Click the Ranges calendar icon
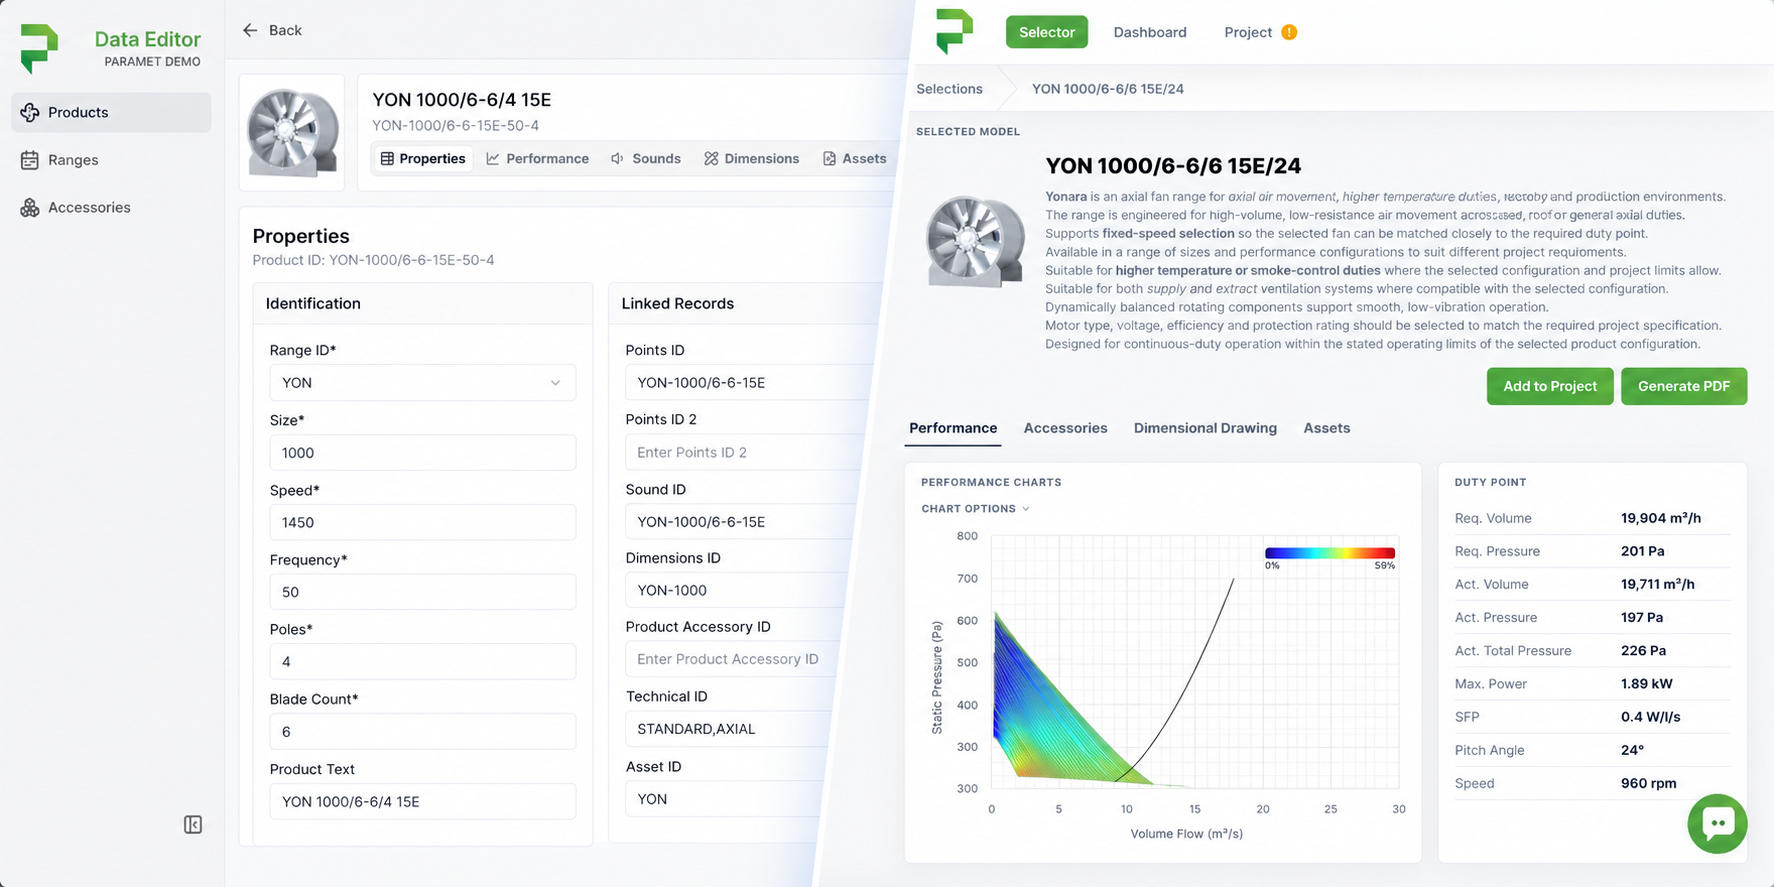The image size is (1774, 887). point(30,160)
